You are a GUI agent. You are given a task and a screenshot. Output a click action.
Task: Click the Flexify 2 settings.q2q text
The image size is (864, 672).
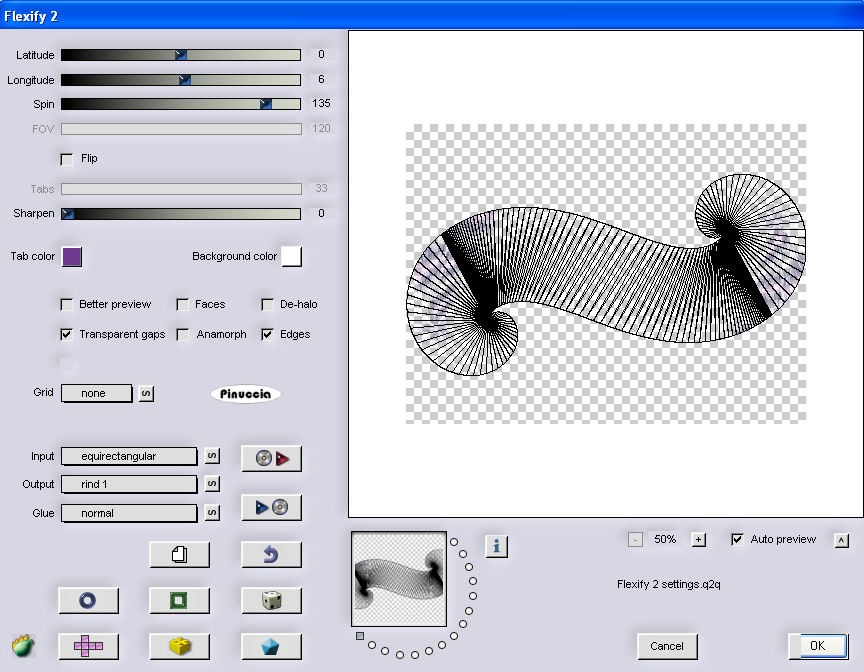pyautogui.click(x=668, y=584)
